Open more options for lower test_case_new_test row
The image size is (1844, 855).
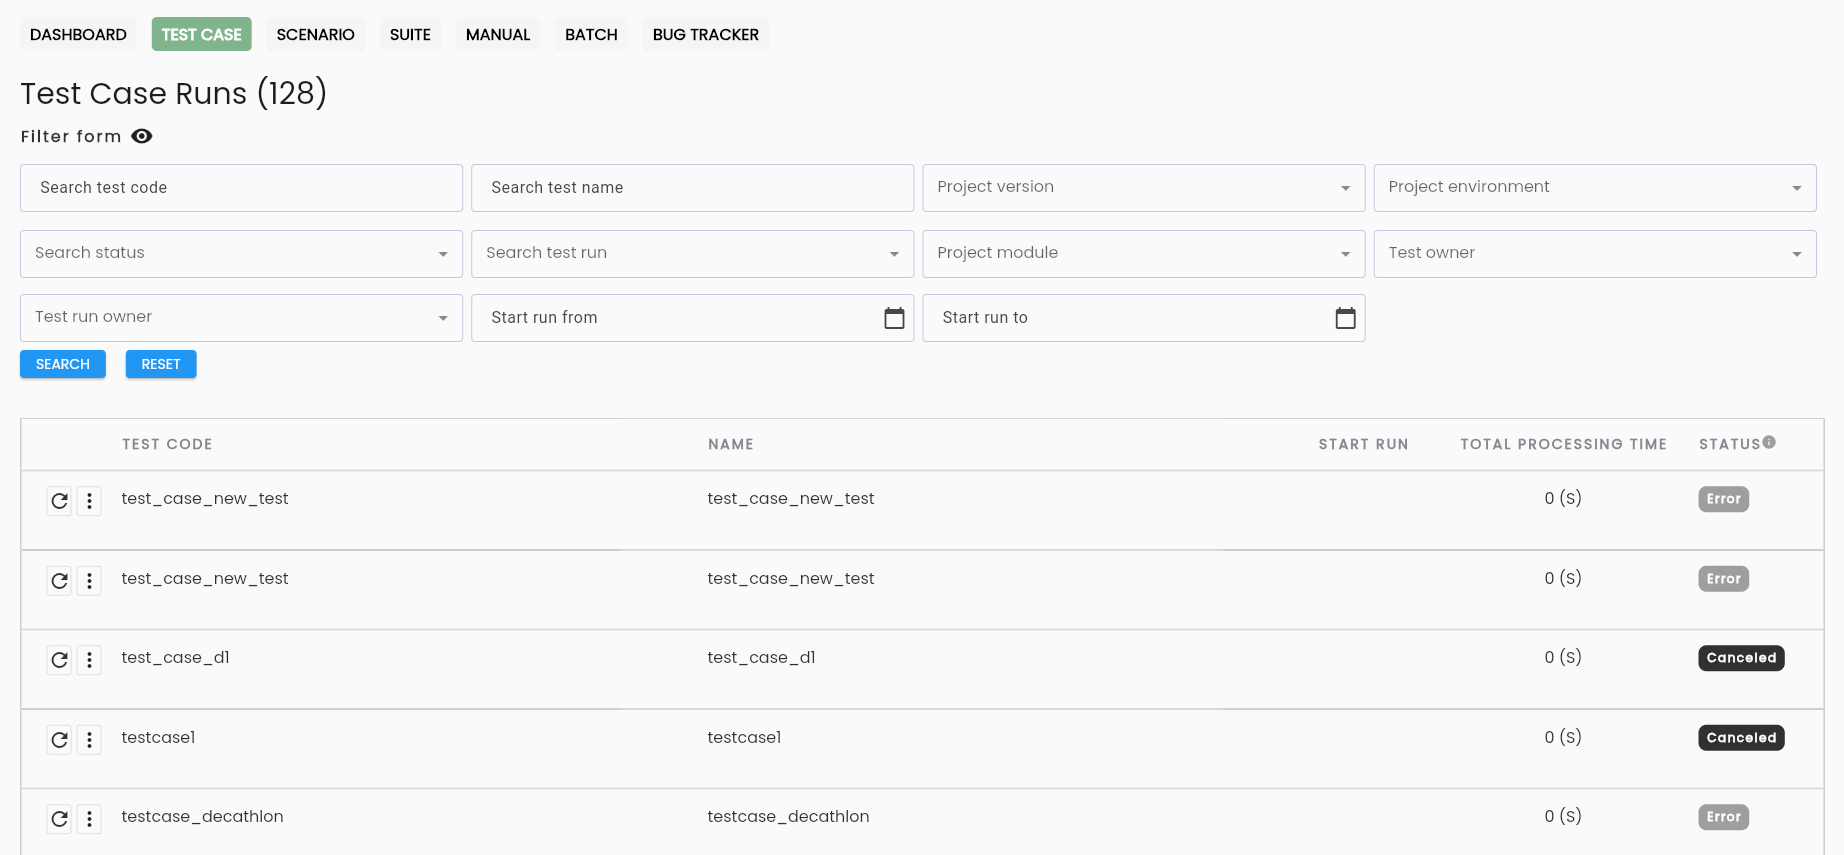coord(89,580)
